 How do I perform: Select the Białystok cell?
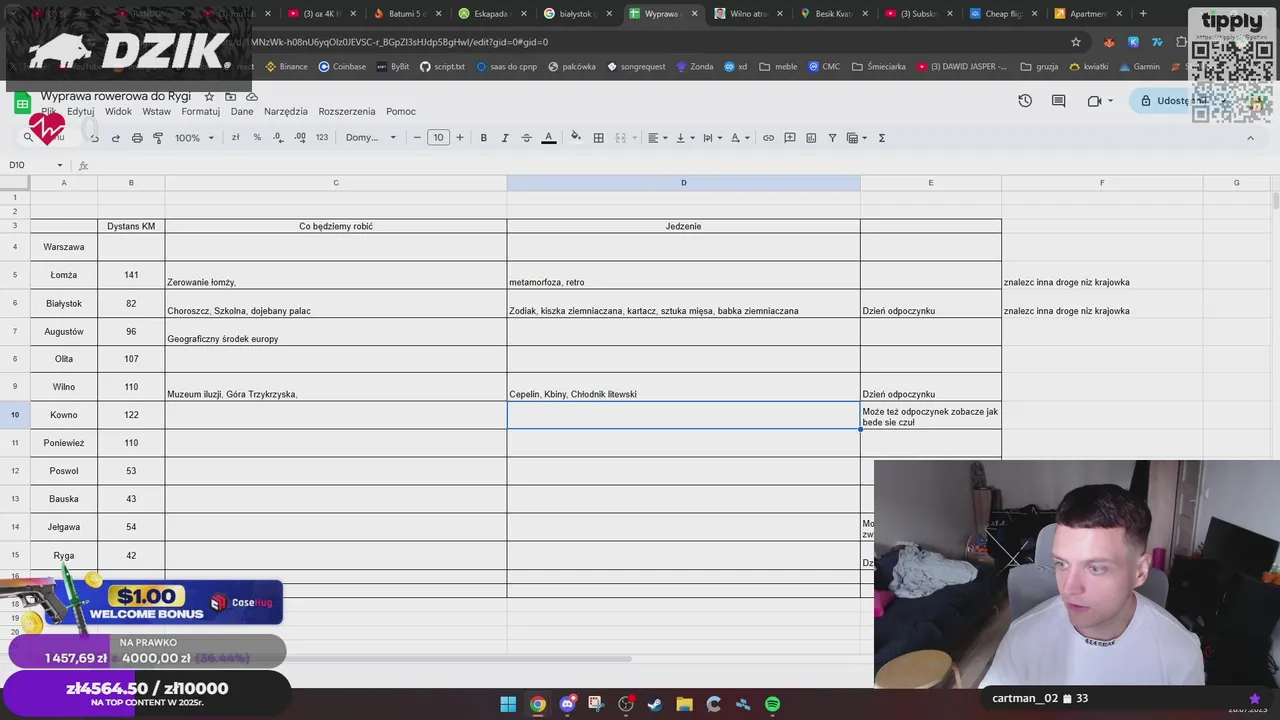[64, 303]
